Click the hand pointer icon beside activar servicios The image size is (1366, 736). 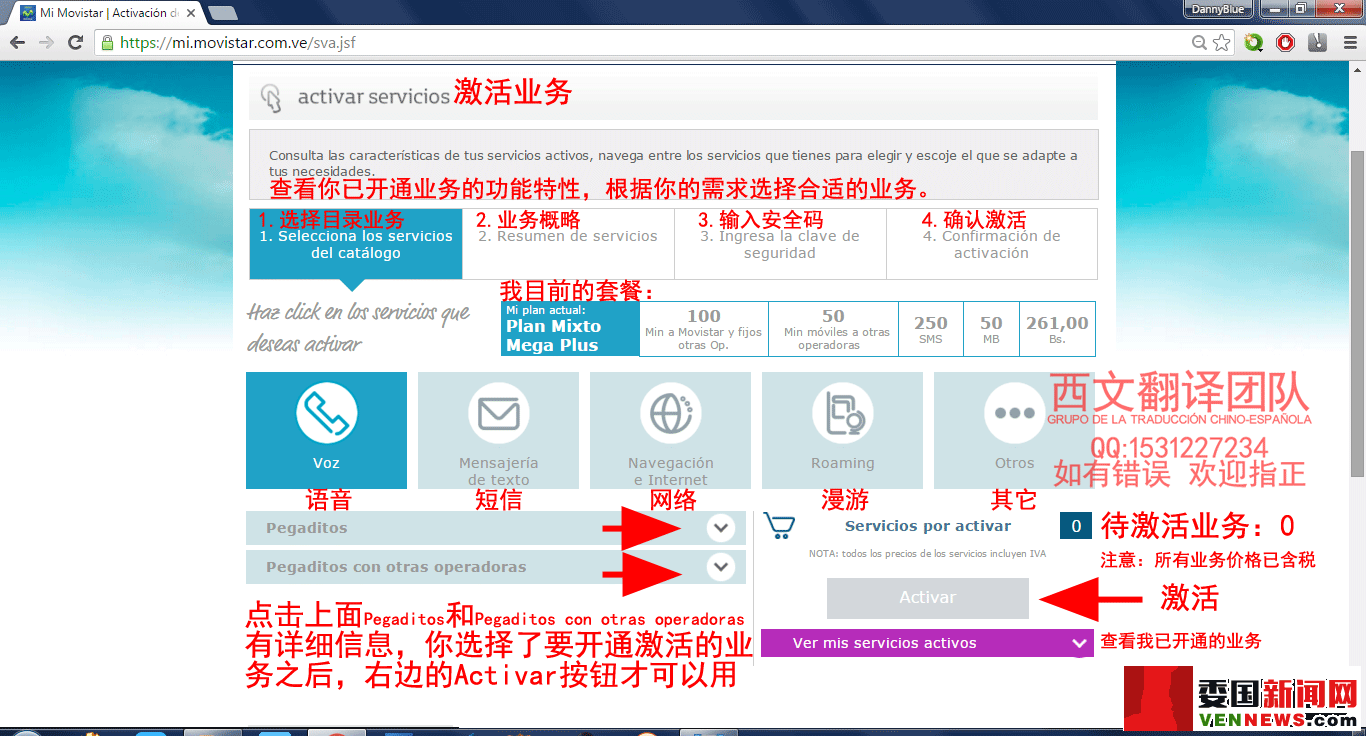(x=271, y=98)
